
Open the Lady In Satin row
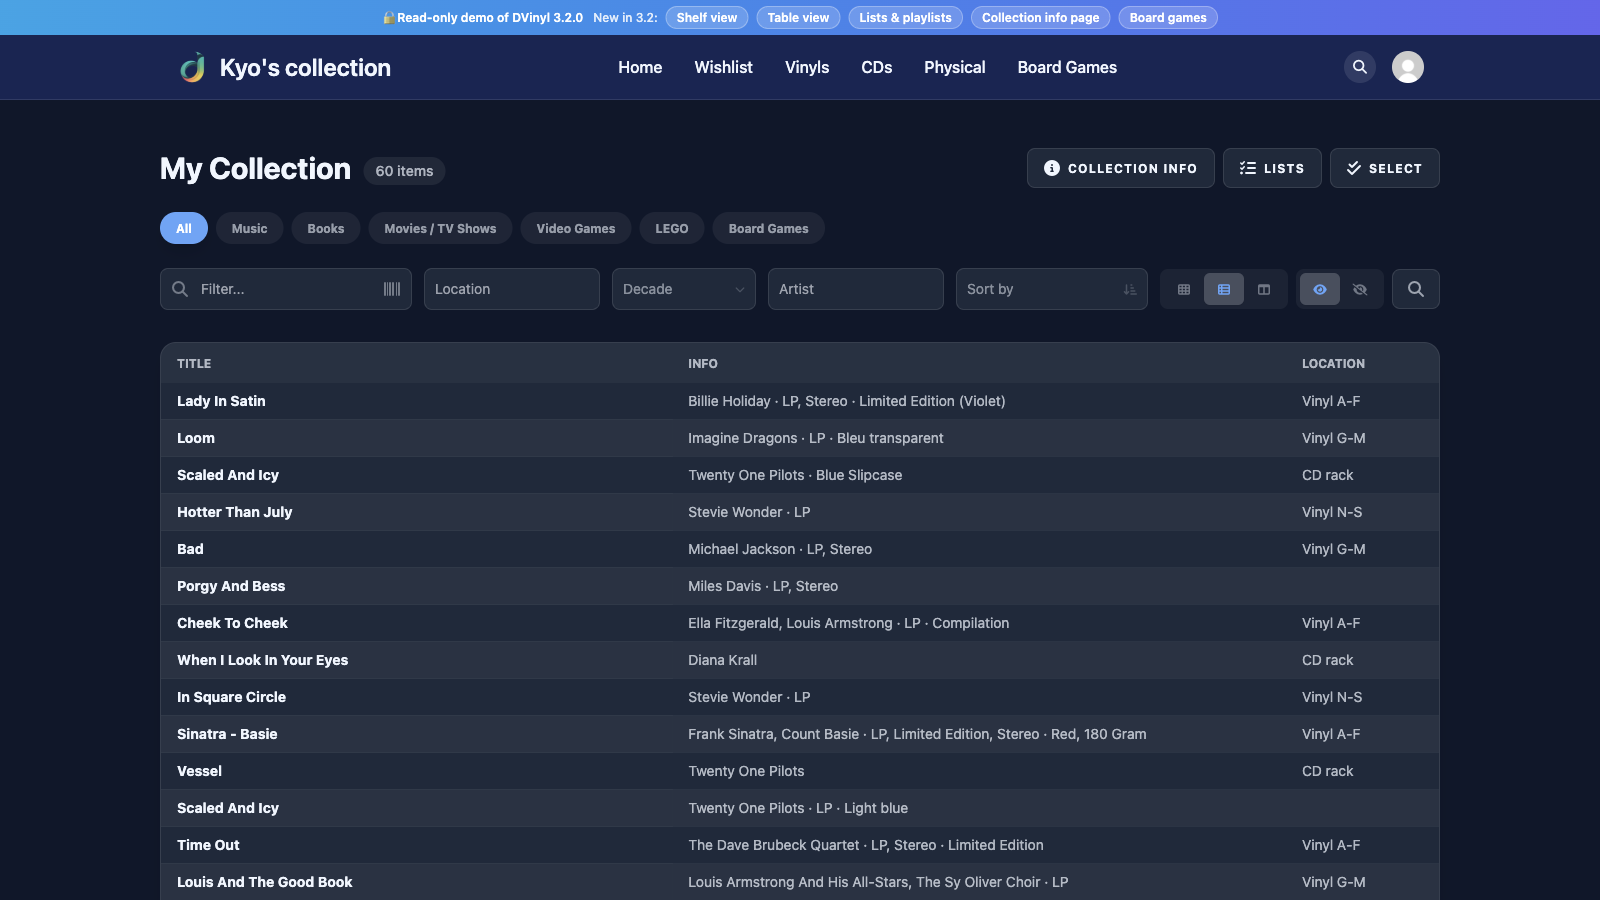[800, 401]
